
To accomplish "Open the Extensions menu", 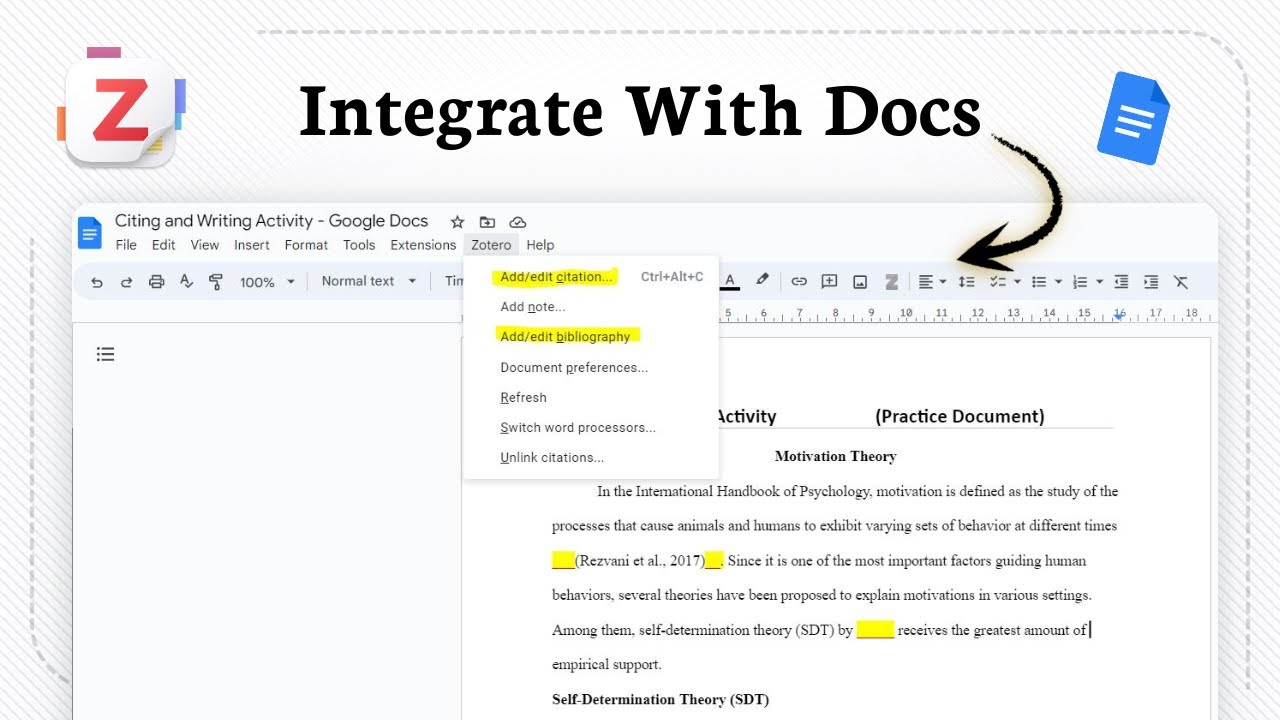I will tap(423, 245).
